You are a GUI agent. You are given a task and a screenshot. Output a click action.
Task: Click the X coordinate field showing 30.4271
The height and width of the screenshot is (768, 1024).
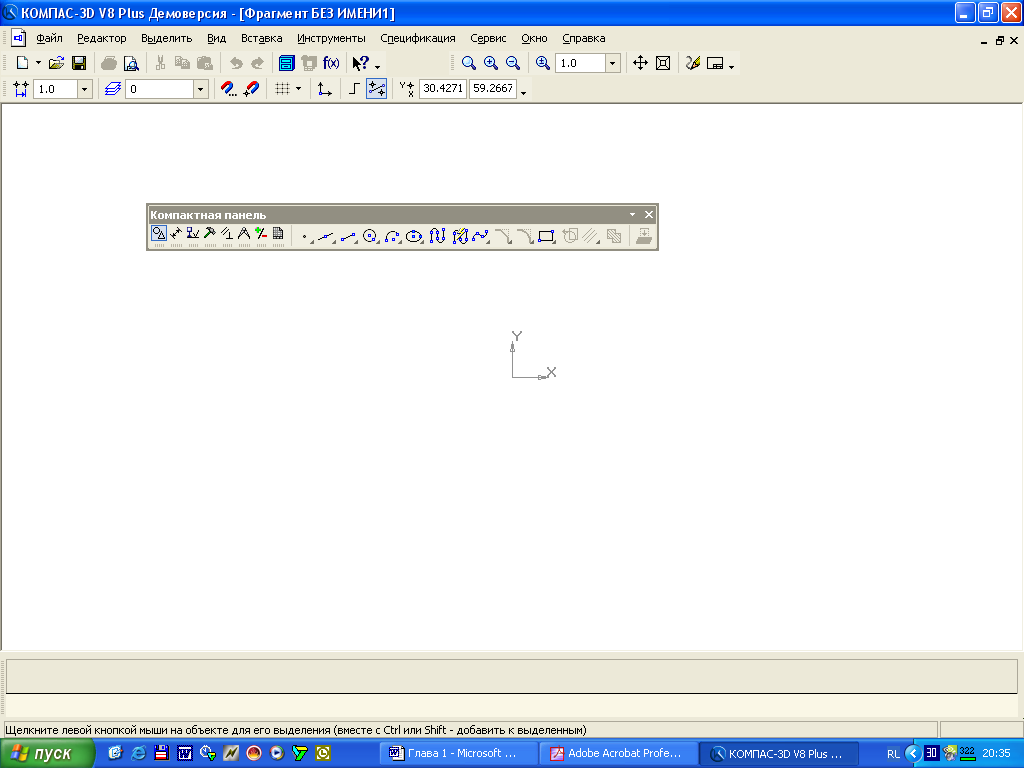[443, 88]
